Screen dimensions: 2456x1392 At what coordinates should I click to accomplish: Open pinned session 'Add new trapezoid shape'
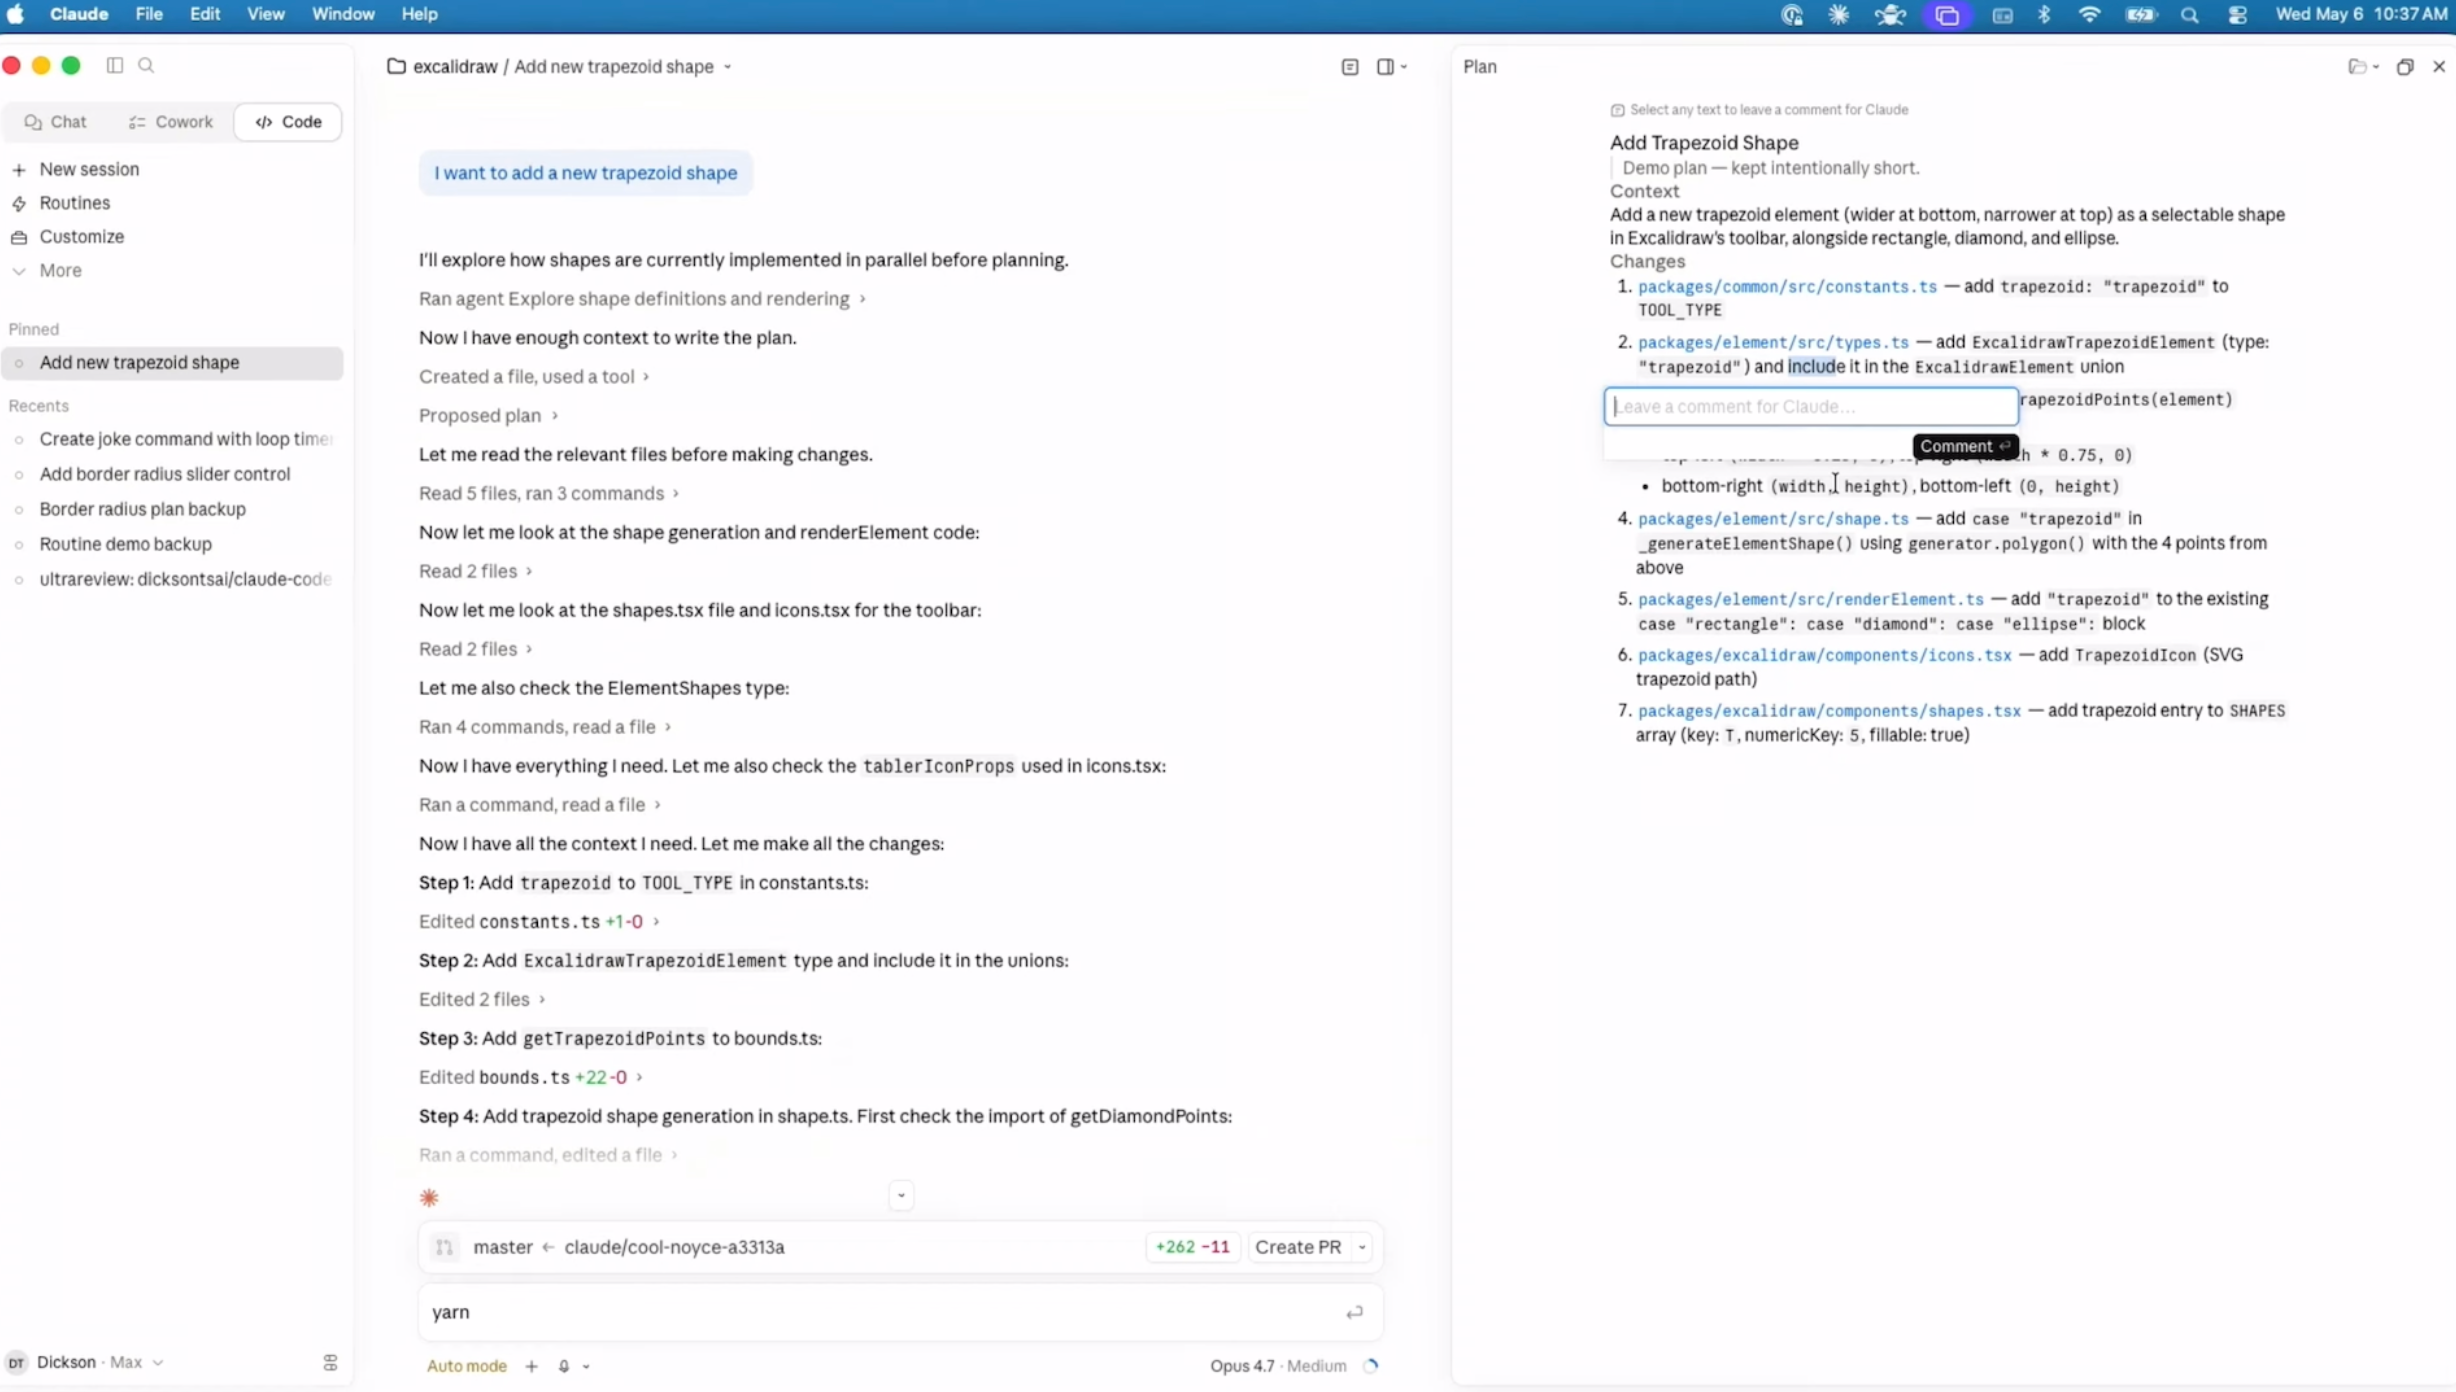(173, 363)
